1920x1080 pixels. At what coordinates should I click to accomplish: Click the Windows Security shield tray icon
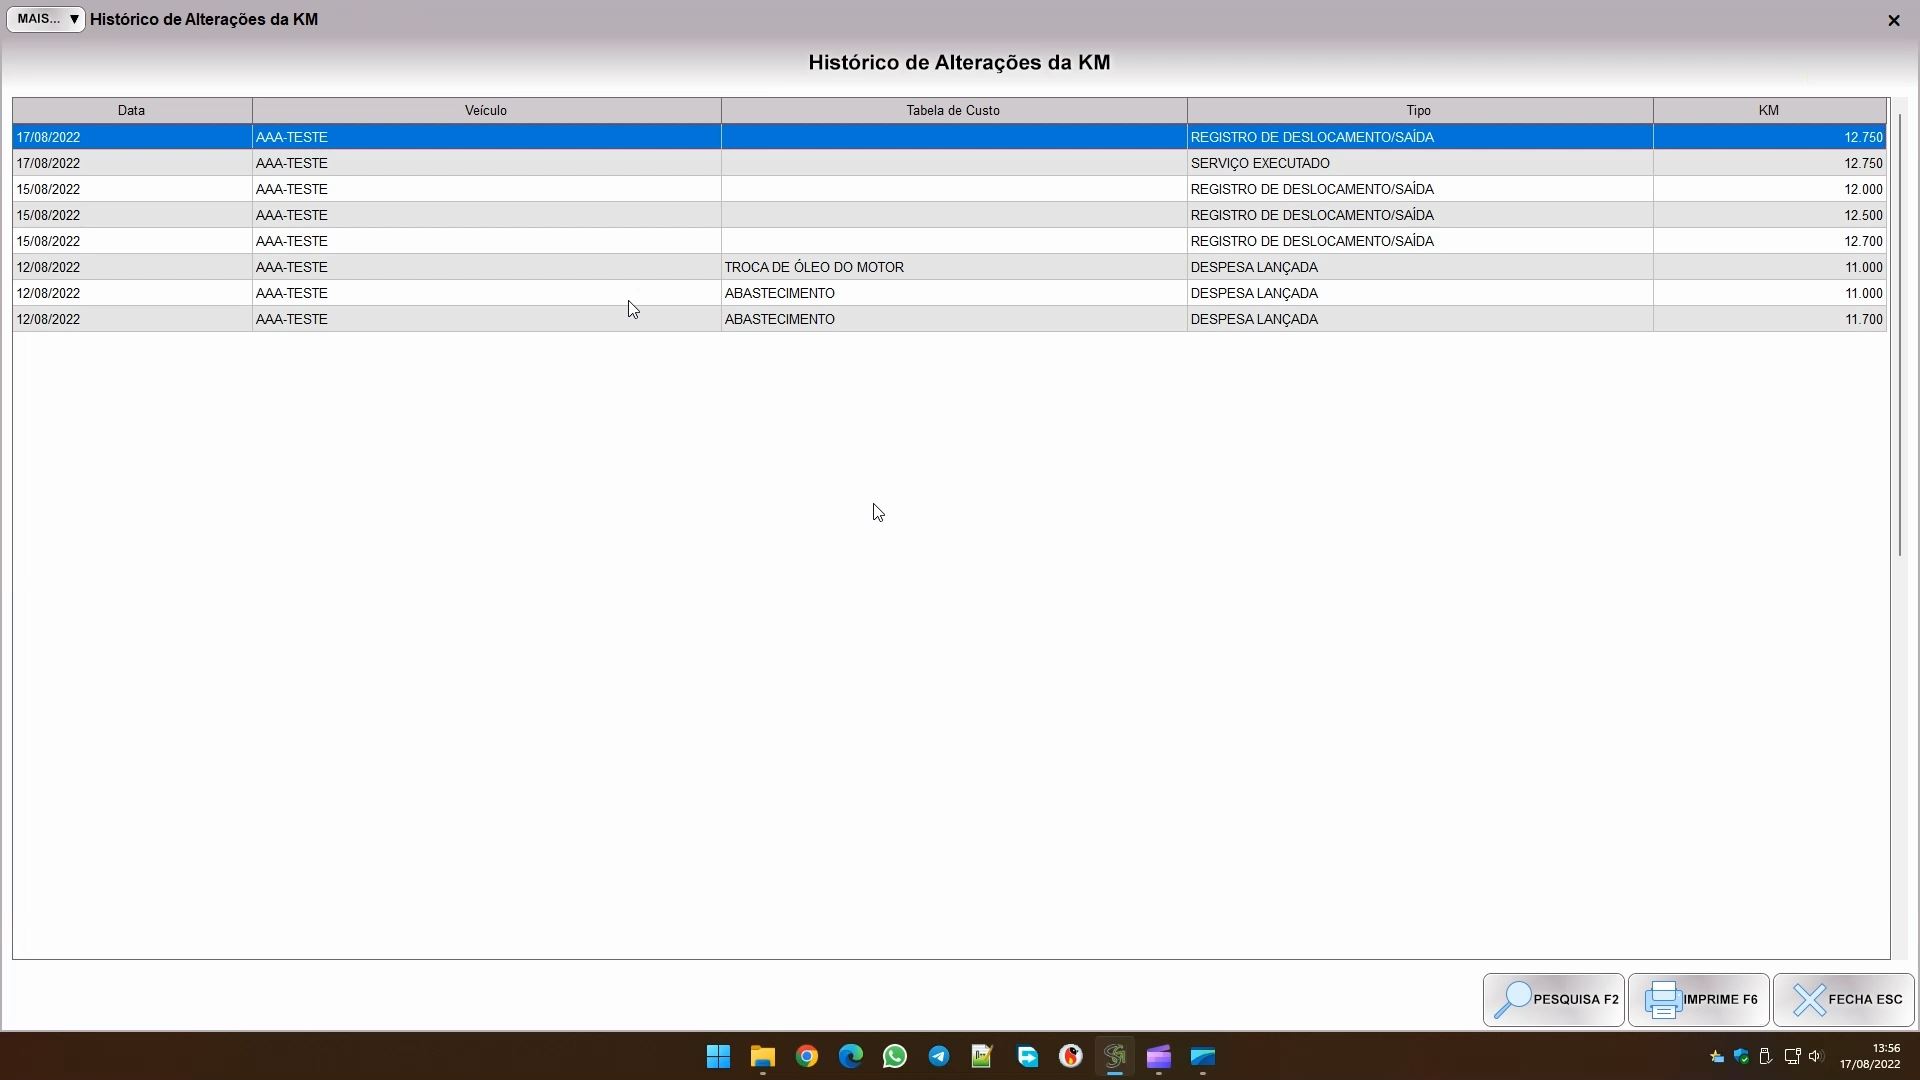coord(1741,1057)
